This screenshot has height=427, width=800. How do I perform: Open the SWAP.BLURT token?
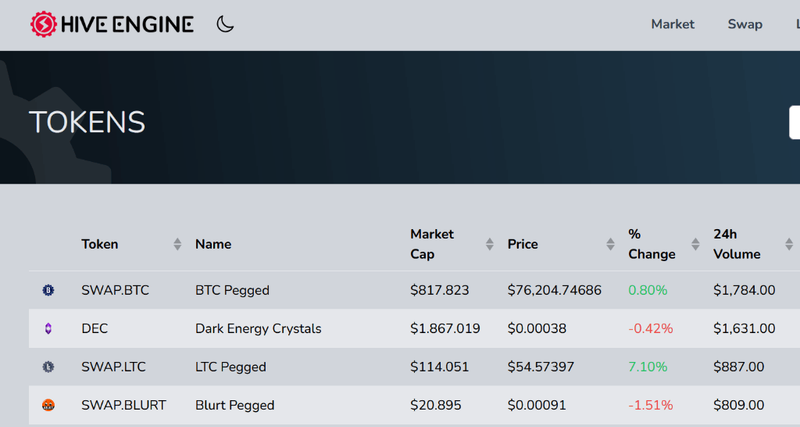(123, 405)
